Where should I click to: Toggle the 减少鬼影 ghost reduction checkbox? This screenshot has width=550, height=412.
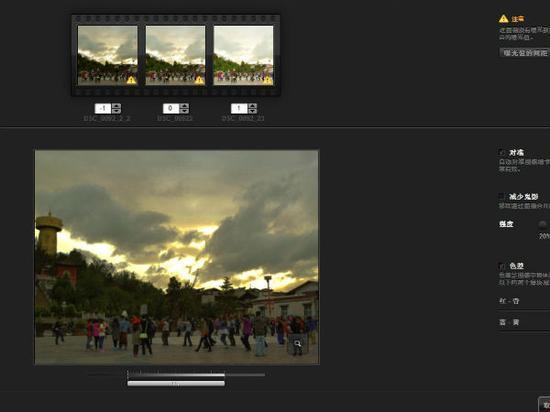pyautogui.click(x=502, y=196)
